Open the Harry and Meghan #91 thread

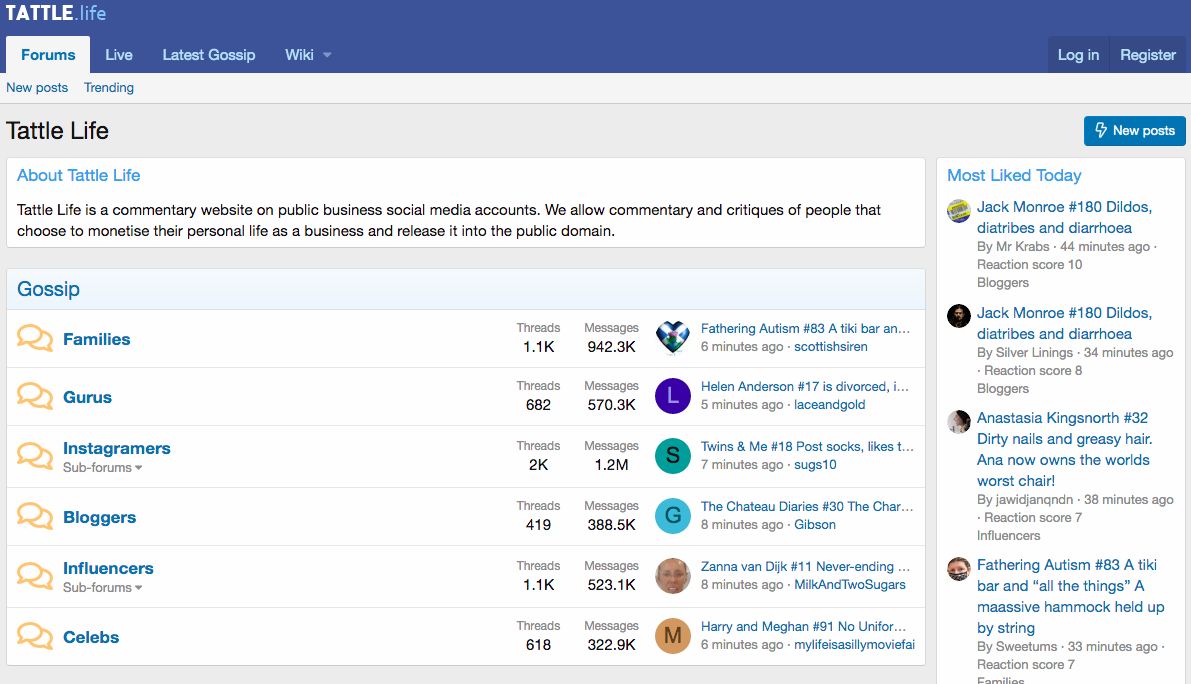click(807, 626)
